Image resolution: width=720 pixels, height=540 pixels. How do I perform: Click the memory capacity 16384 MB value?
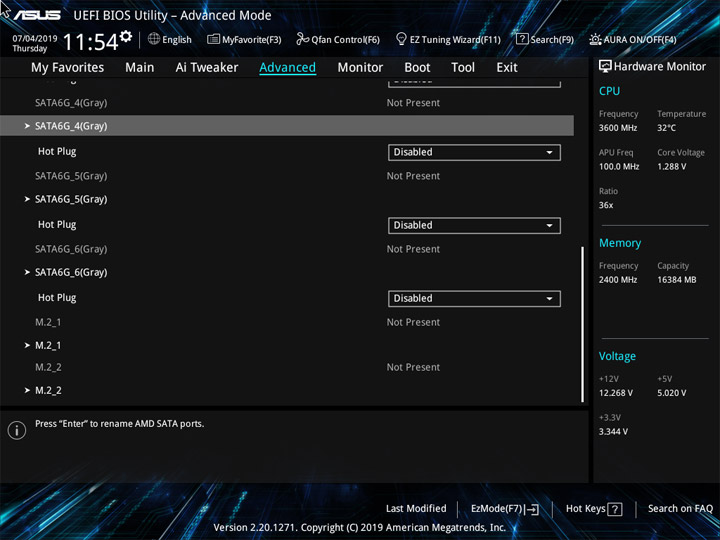676,280
